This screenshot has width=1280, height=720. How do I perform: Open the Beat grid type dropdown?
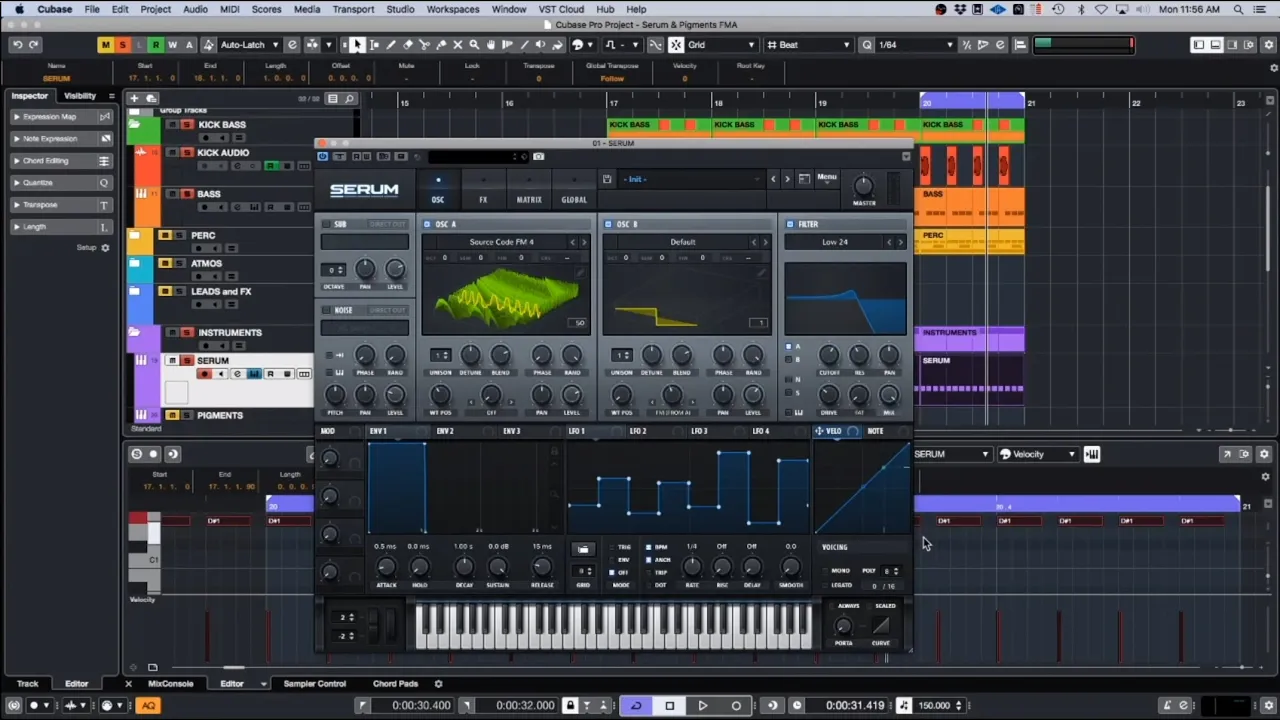point(808,45)
